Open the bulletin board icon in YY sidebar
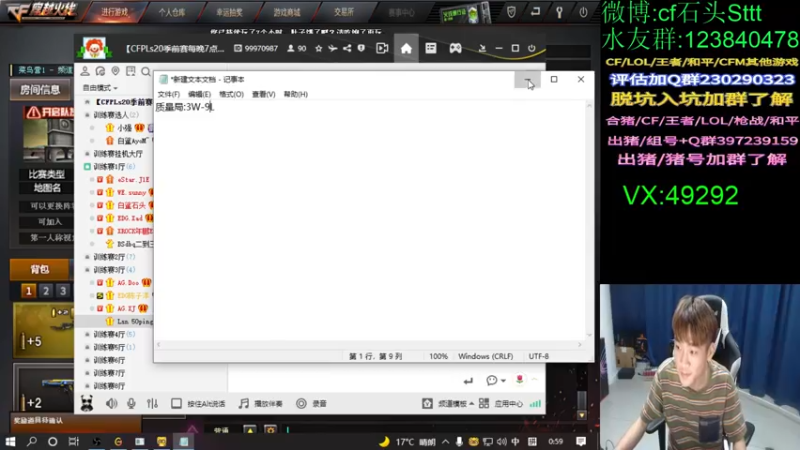Viewport: 800px width, 450px height. (x=131, y=71)
